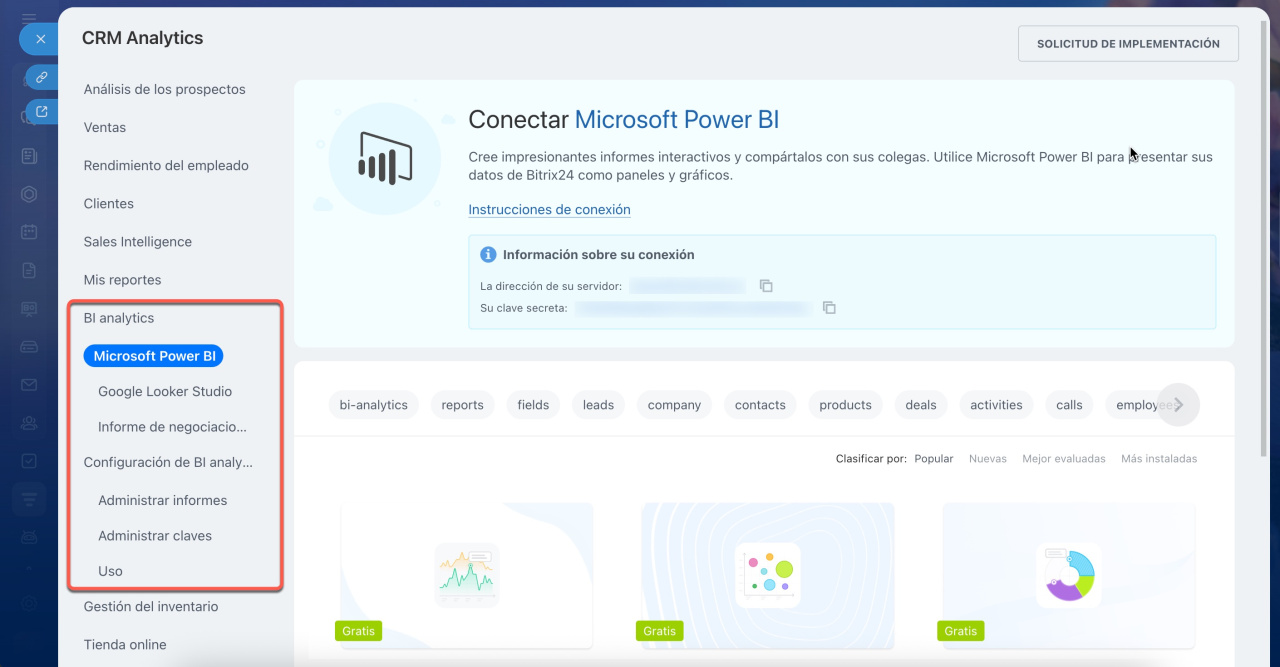Sort the apps by Nuevas
This screenshot has height=667, width=1280.
pos(987,459)
